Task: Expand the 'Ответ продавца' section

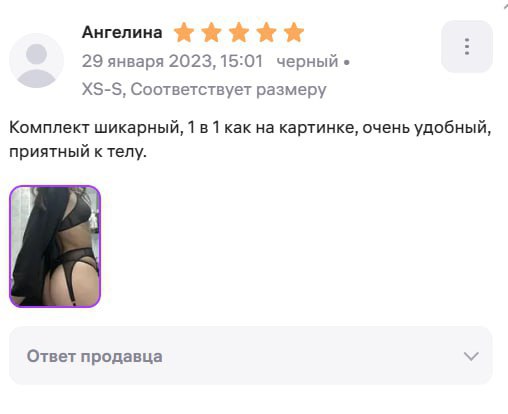Action: 251,356
